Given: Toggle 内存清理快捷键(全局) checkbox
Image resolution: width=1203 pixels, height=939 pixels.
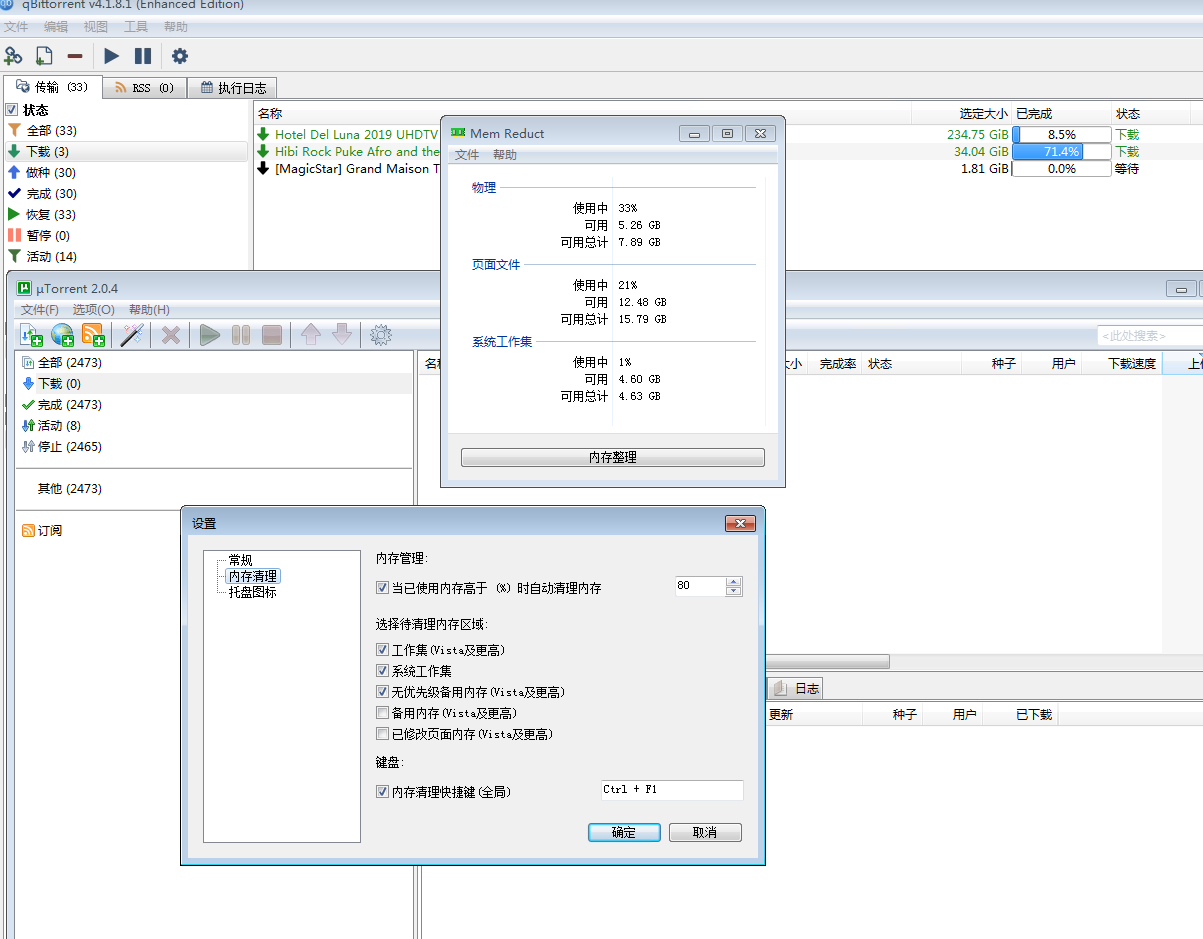Looking at the screenshot, I should pyautogui.click(x=382, y=792).
